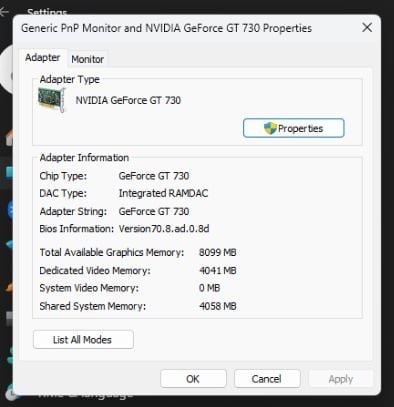Switch to the Monitor tab
This screenshot has height=407, width=394.
pyautogui.click(x=87, y=59)
